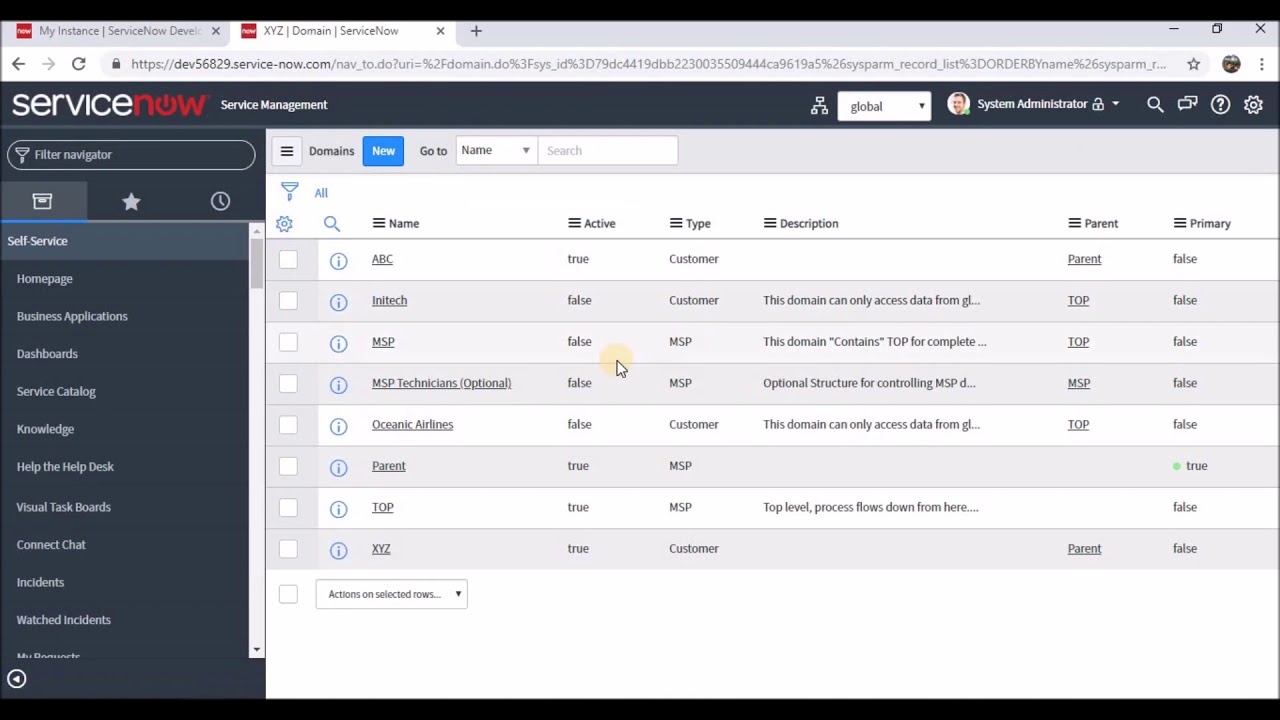Open the Help panel icon
Screen dimensions: 1280x720
point(1220,104)
